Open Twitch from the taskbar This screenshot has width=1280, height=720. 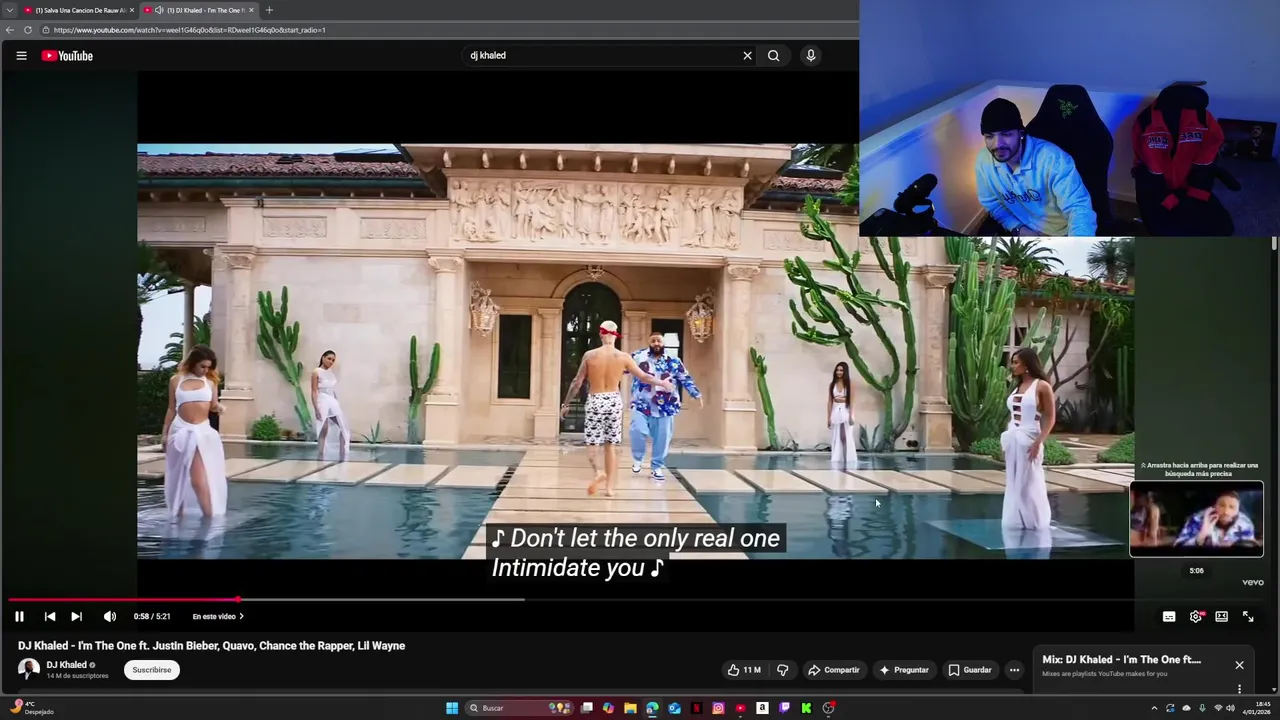pyautogui.click(x=784, y=708)
